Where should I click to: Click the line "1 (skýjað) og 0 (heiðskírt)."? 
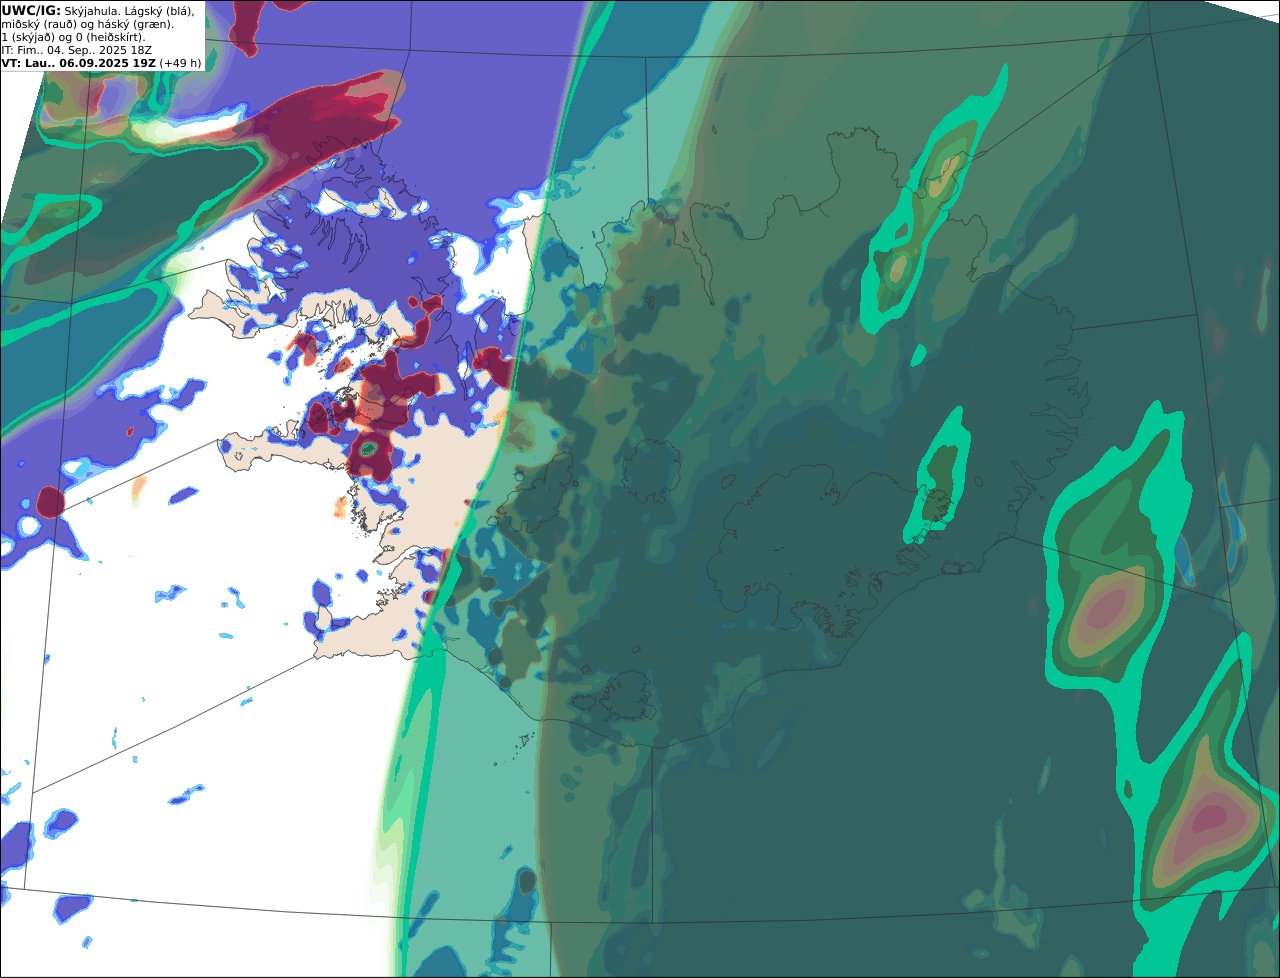(73, 37)
